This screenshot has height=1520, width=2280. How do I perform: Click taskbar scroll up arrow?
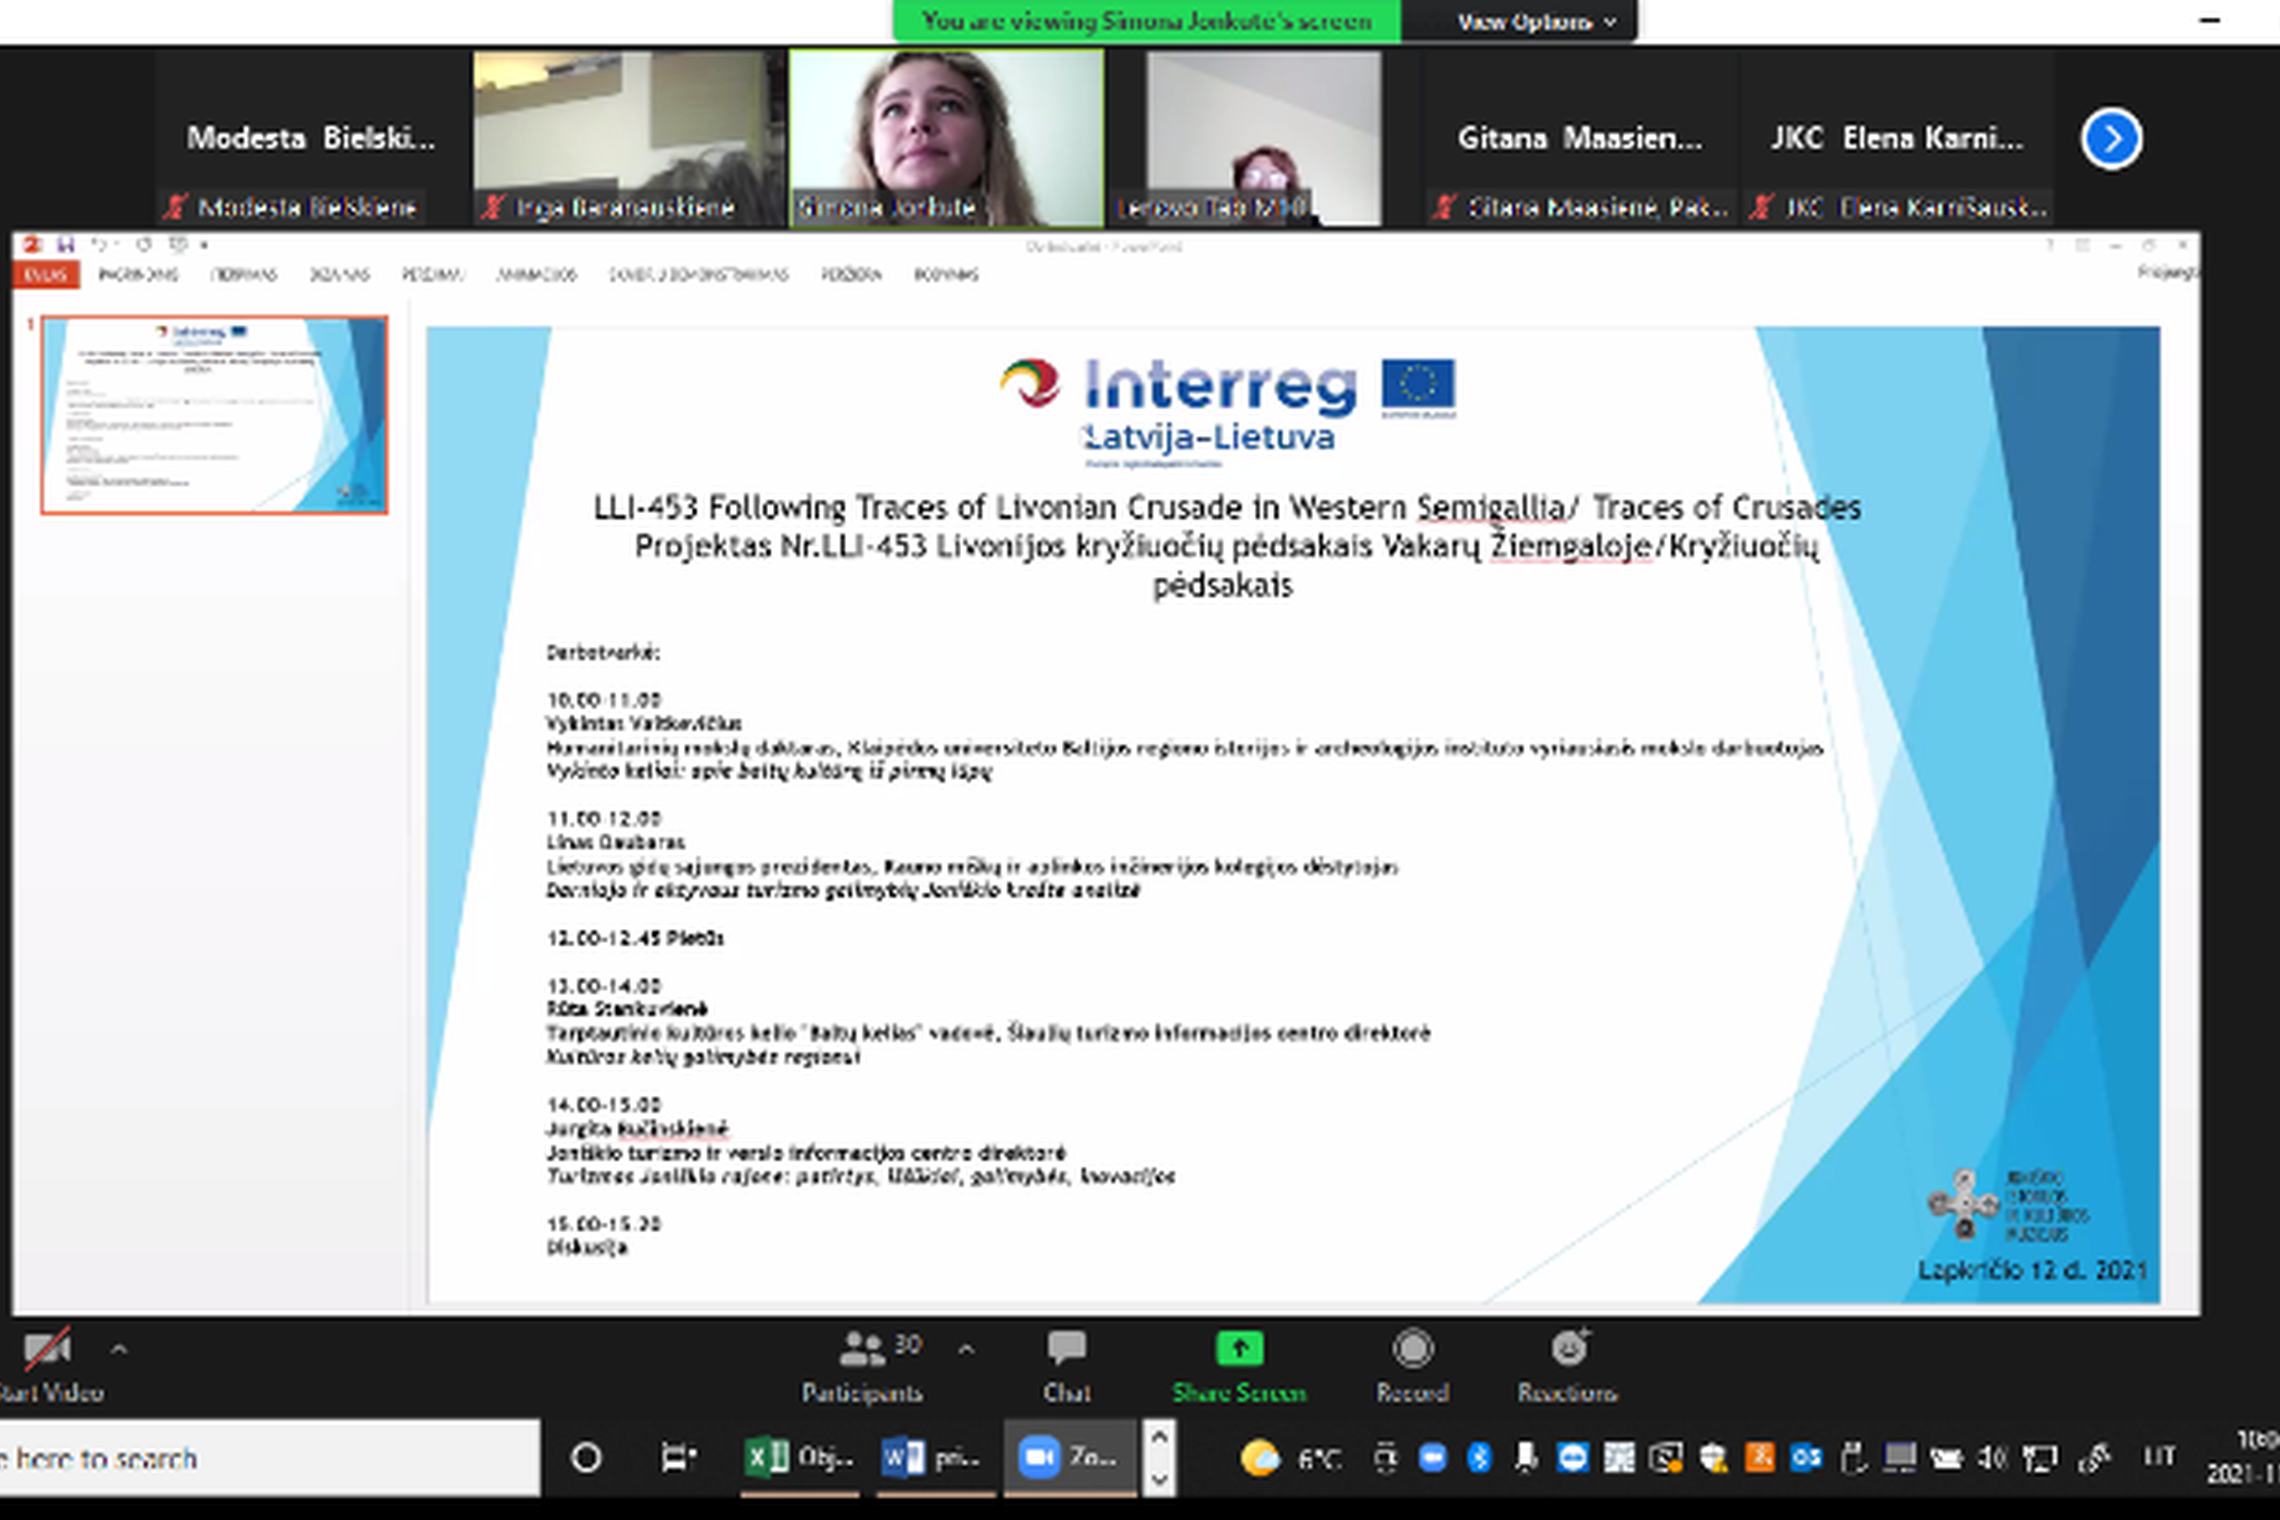coord(1159,1439)
